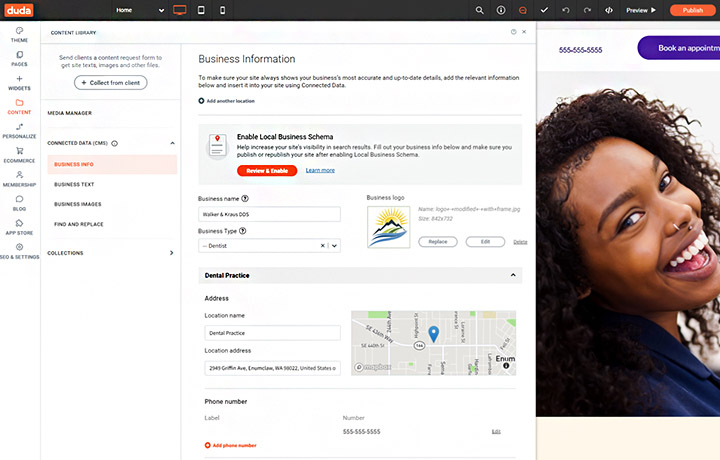
Task: Click Add another location
Action: pos(227,101)
